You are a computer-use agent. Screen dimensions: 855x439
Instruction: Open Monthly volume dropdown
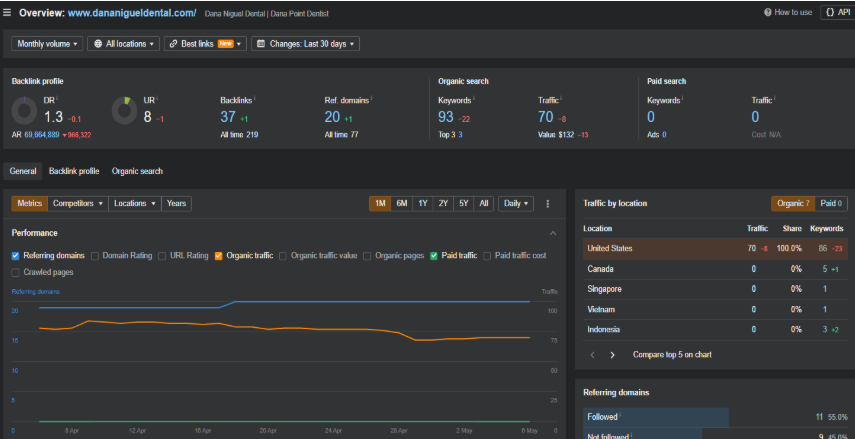click(47, 44)
